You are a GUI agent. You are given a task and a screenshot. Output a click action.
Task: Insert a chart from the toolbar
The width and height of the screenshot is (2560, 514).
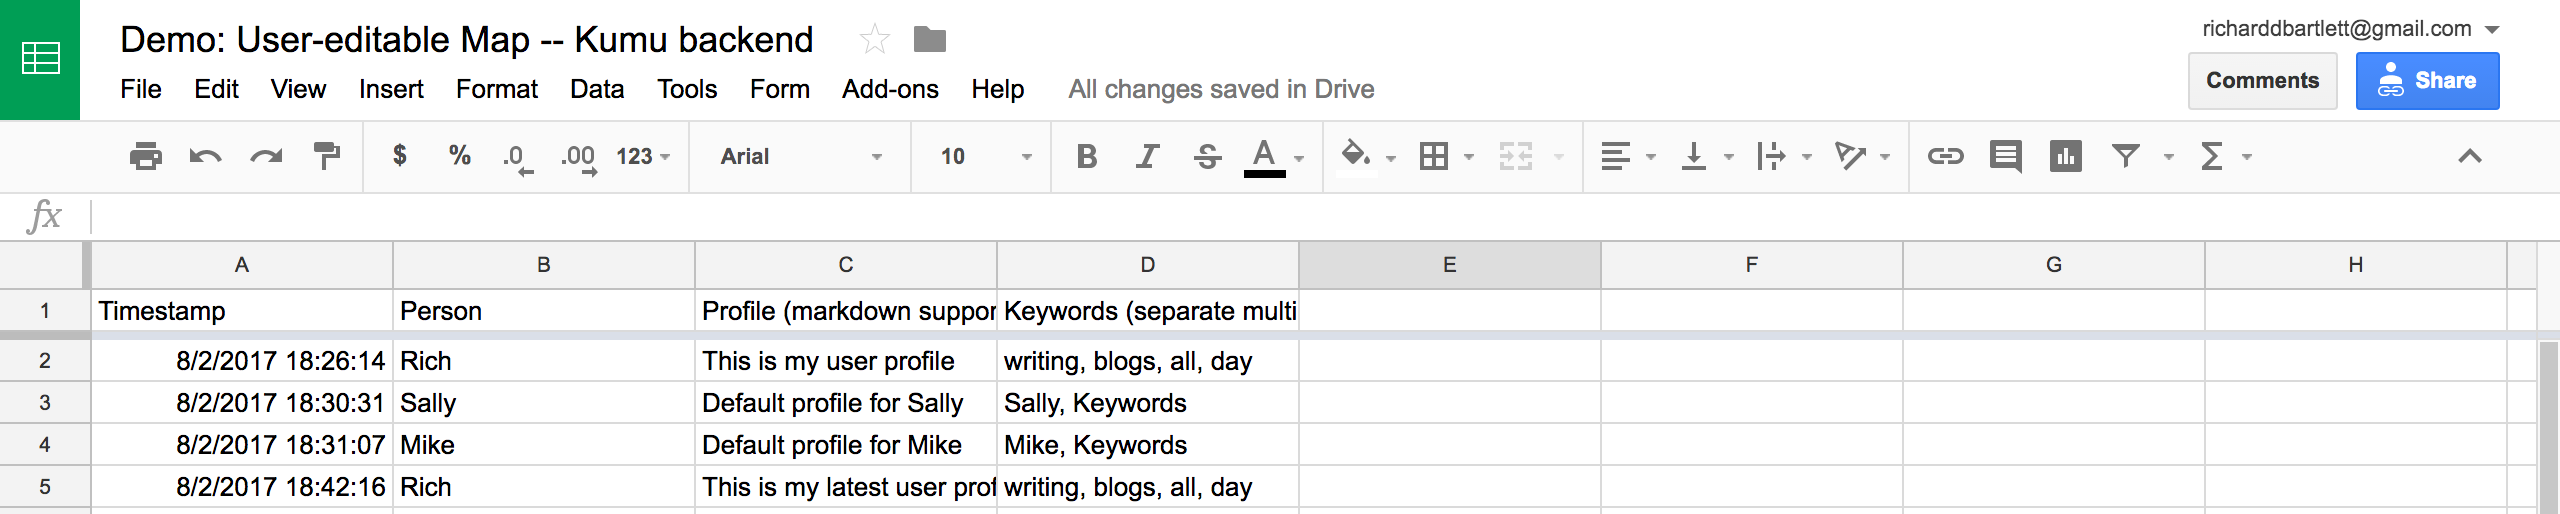click(2065, 156)
